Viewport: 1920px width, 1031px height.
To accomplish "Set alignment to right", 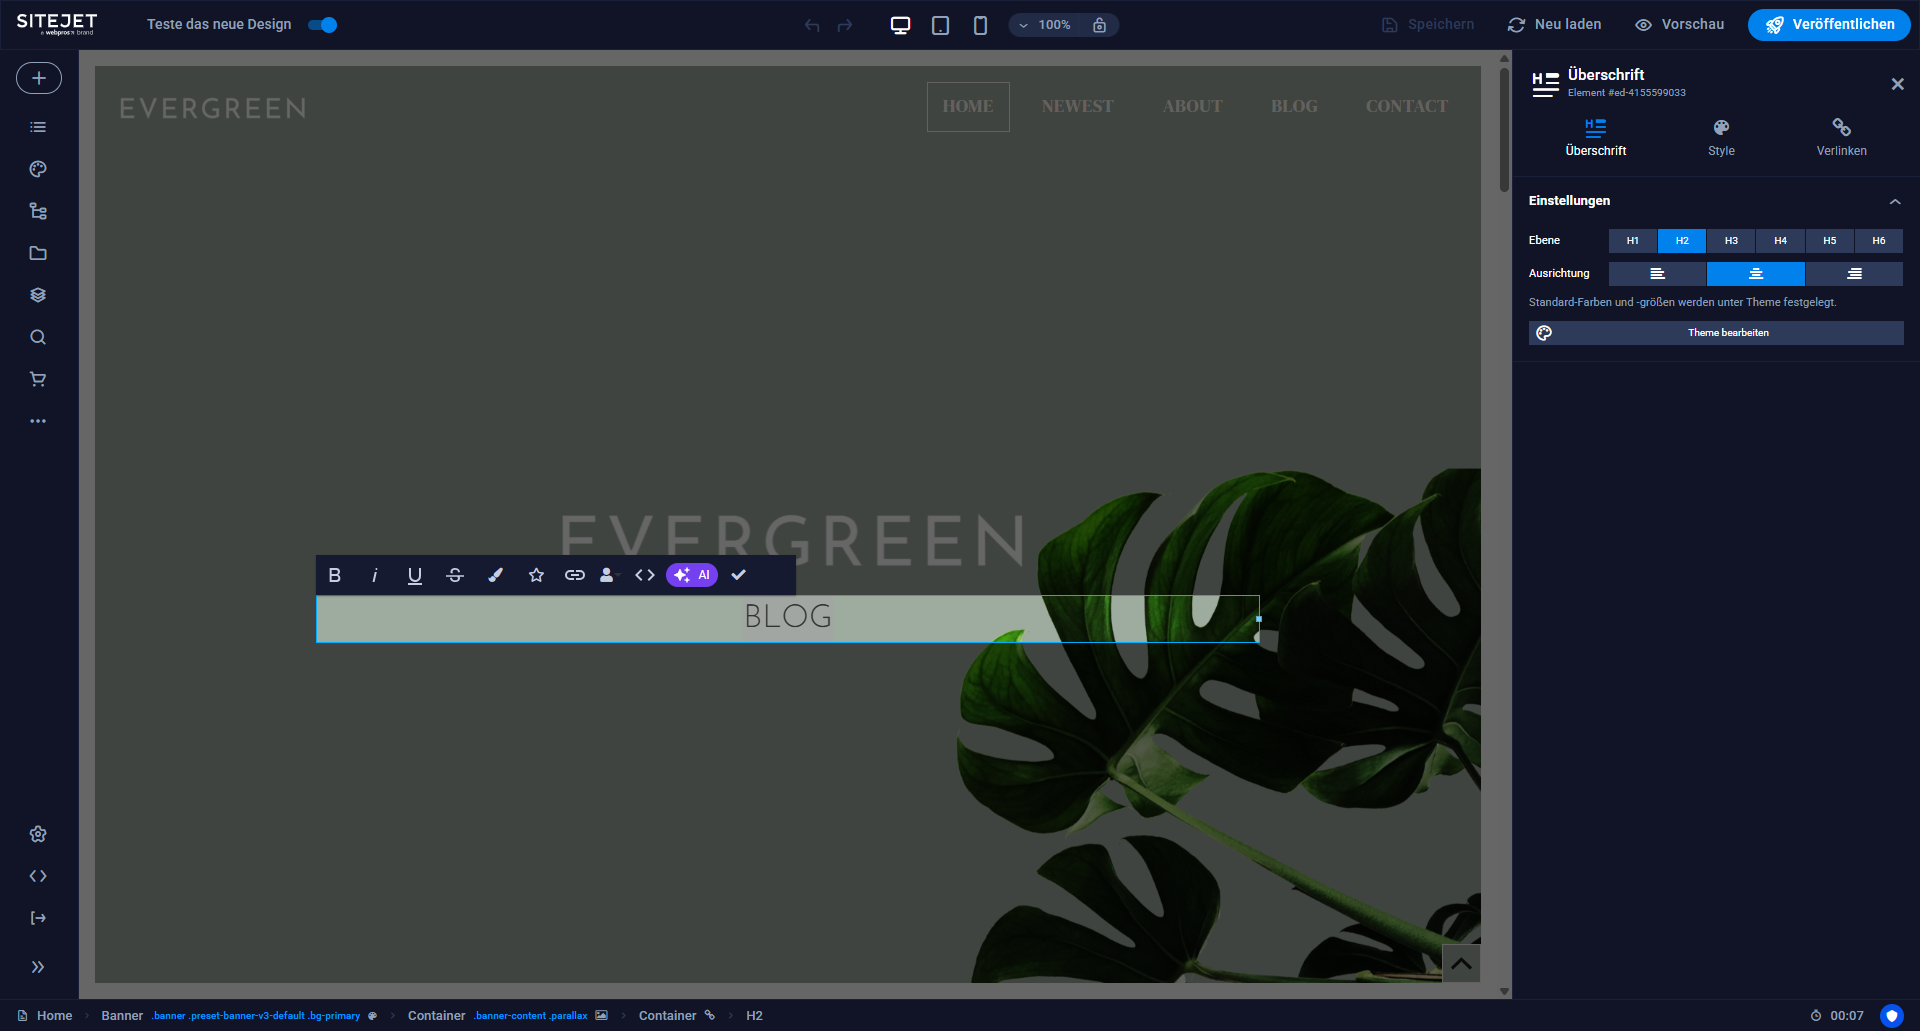I will 1854,274.
